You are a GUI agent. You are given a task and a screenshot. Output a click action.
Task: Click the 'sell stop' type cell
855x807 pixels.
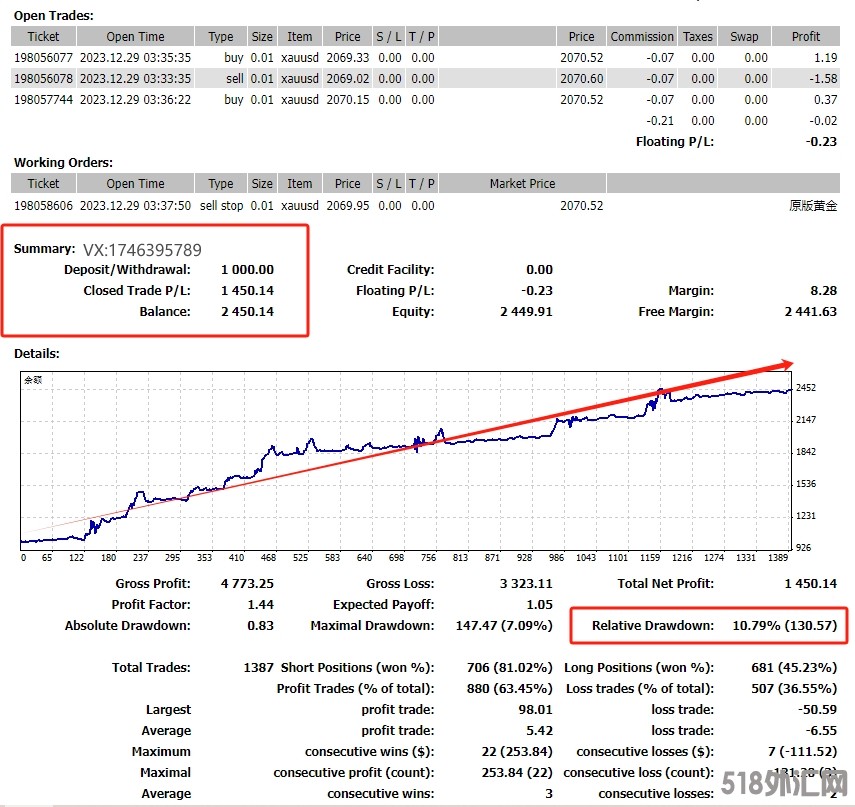221,206
